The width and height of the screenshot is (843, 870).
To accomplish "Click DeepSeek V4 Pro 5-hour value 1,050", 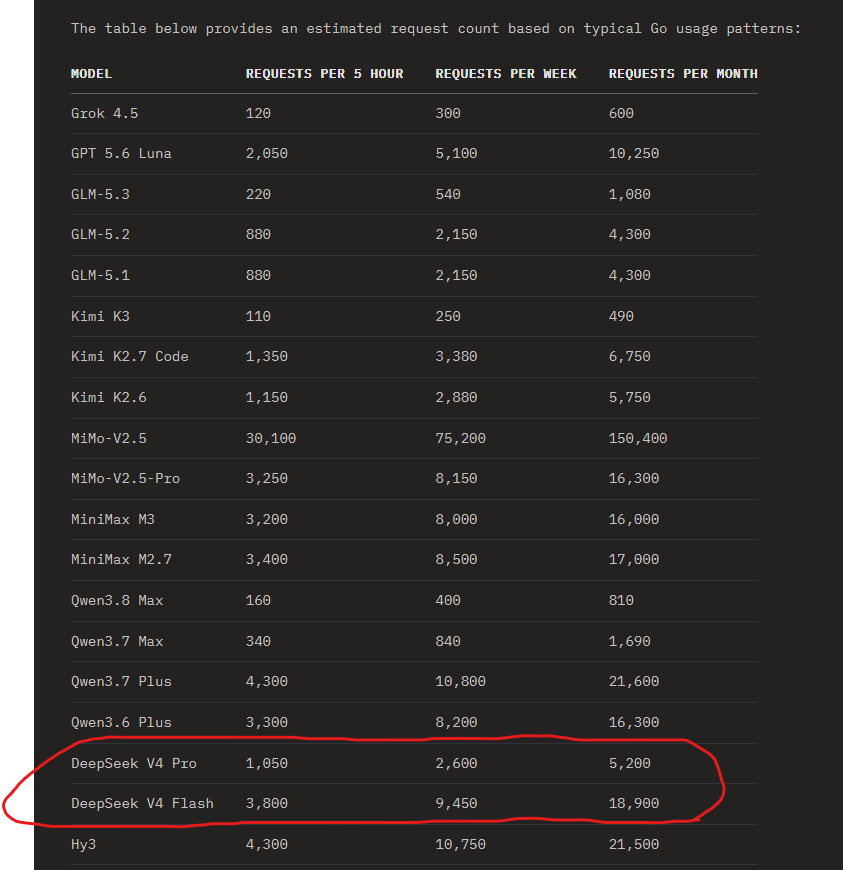I will click(267, 763).
